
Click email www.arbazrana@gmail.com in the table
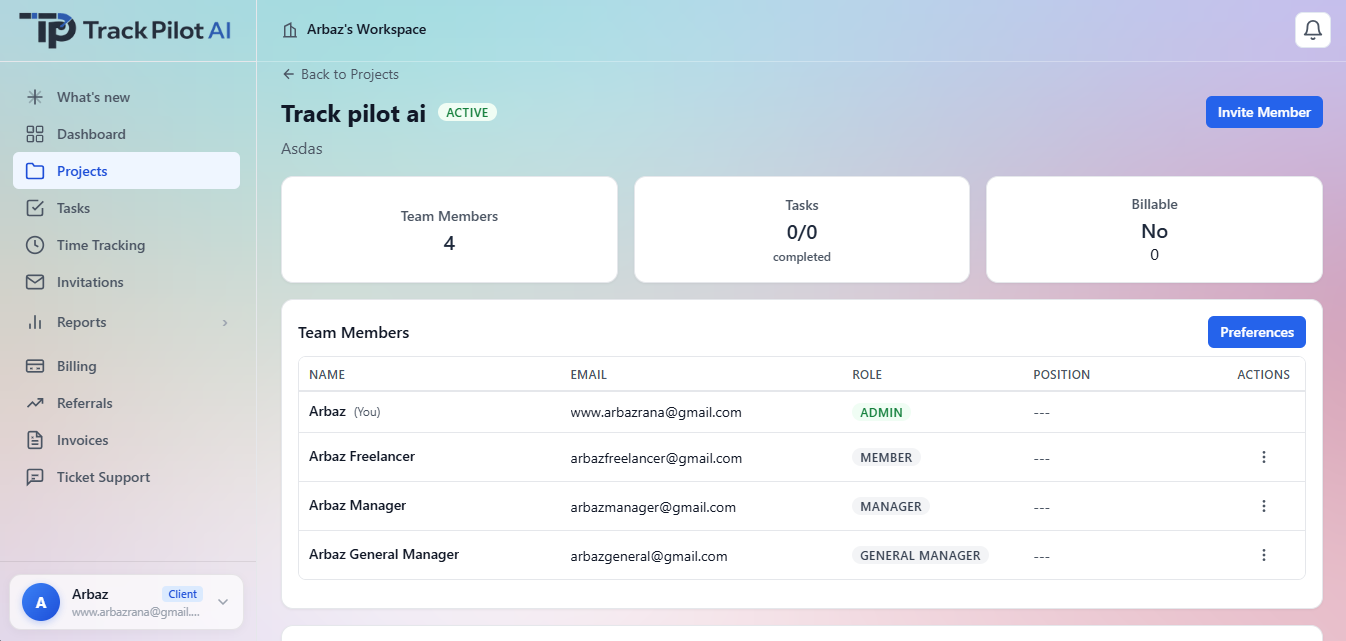point(656,412)
